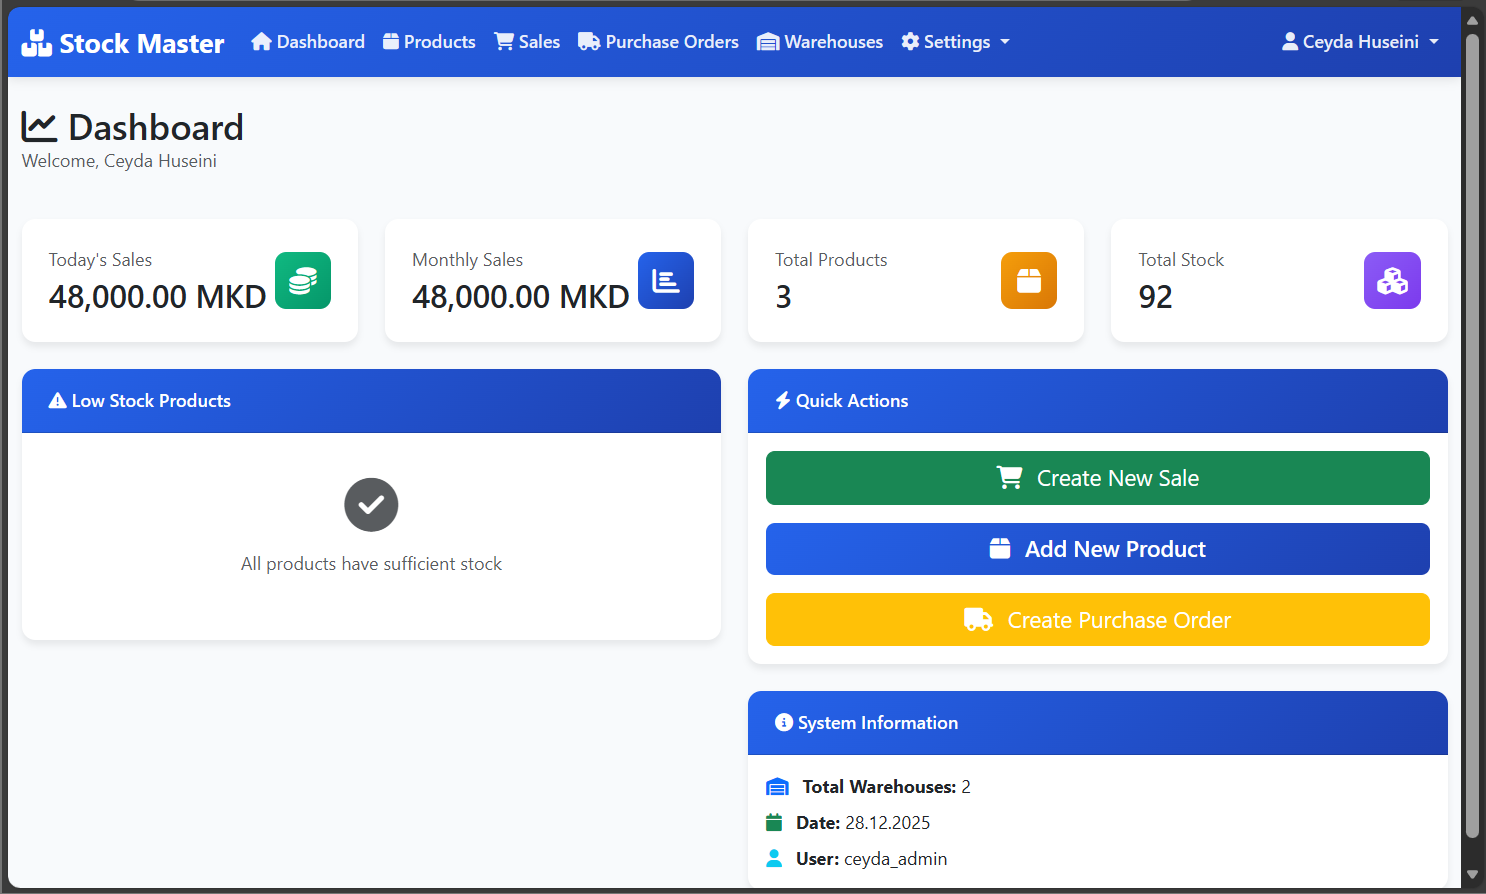Screen dimensions: 1486x894
Task: Click the scroll down arrow on scrollbar
Action: click(1472, 875)
